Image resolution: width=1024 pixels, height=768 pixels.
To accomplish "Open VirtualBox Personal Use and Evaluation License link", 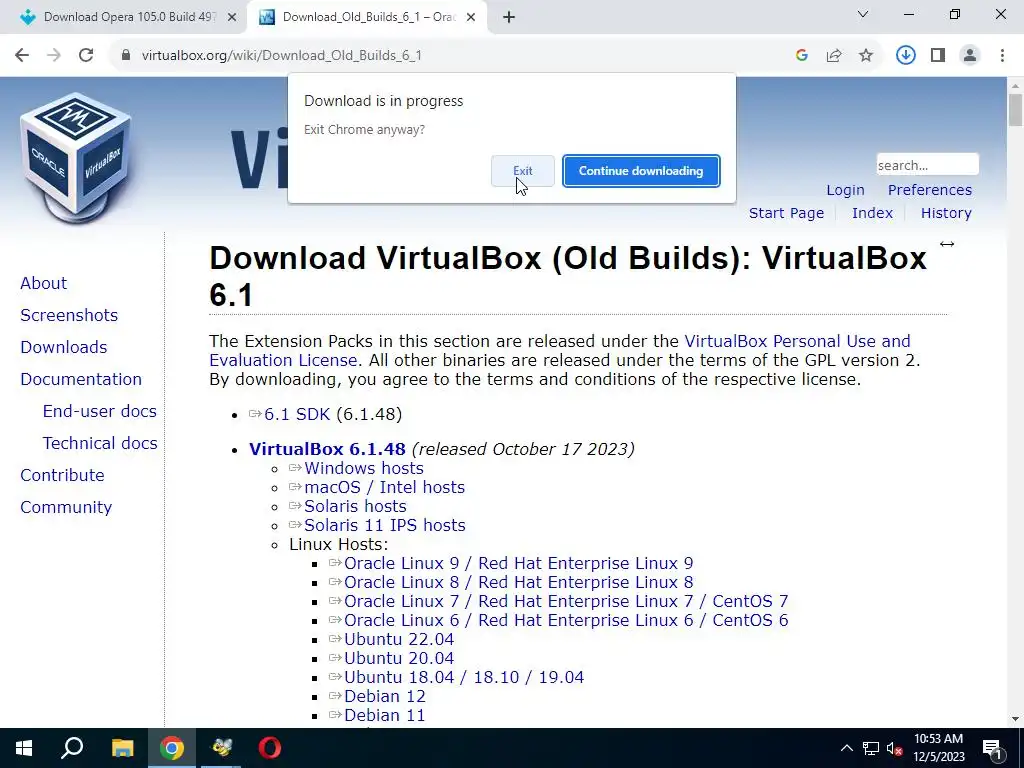I will 560,351.
